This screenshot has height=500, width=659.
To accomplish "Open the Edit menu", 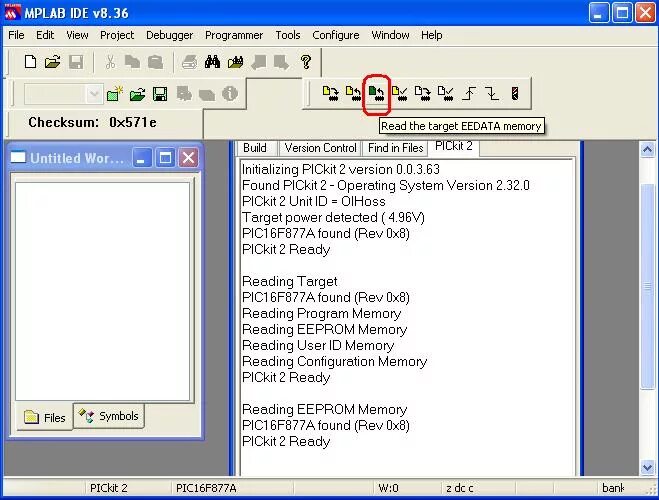I will point(45,35).
